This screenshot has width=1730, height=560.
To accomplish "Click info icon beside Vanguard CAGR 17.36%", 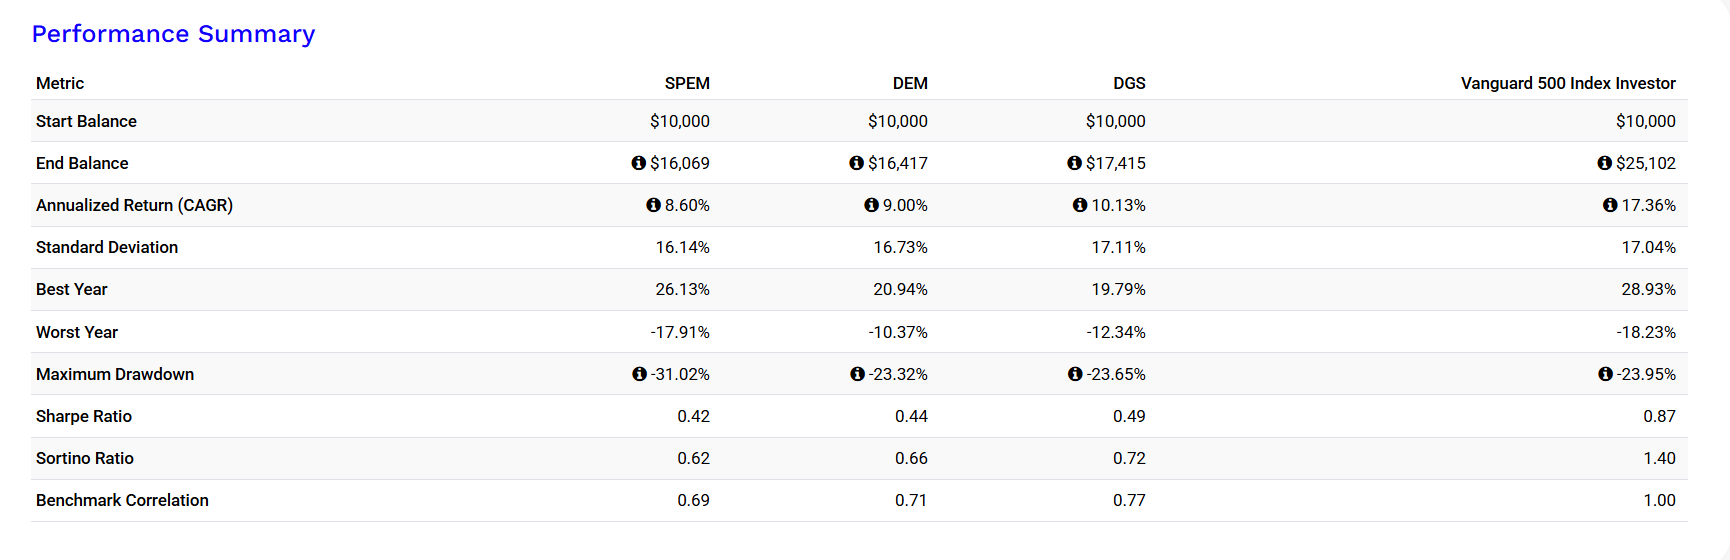I will [1609, 205].
